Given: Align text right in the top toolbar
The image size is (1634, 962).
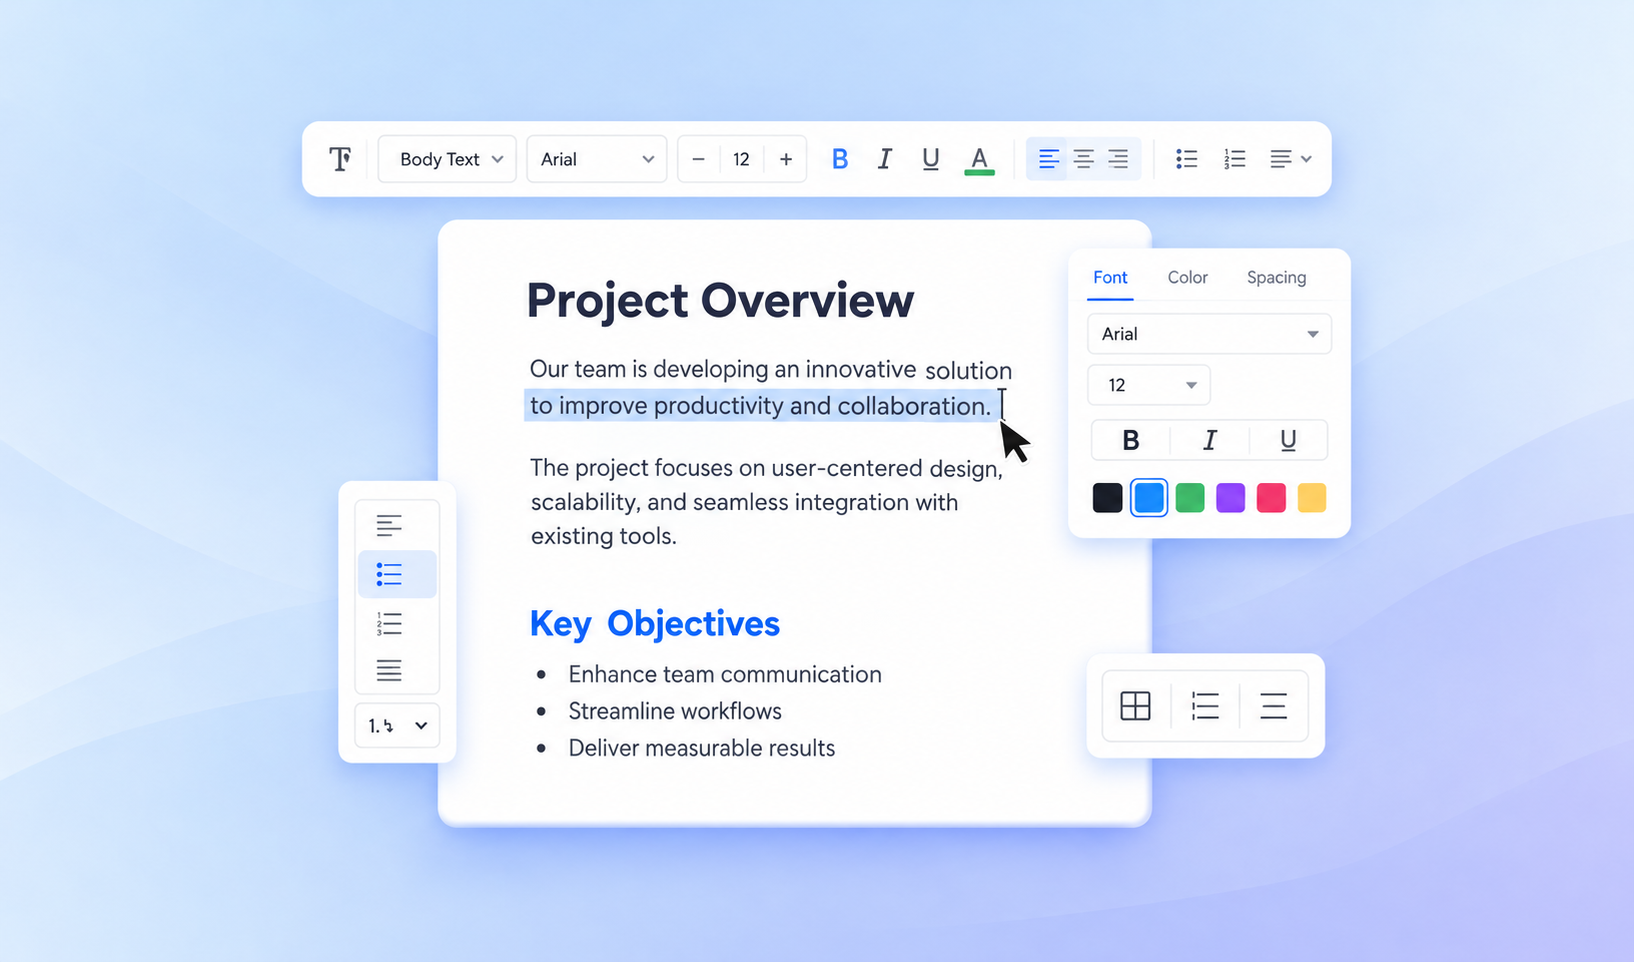Looking at the screenshot, I should (x=1118, y=159).
